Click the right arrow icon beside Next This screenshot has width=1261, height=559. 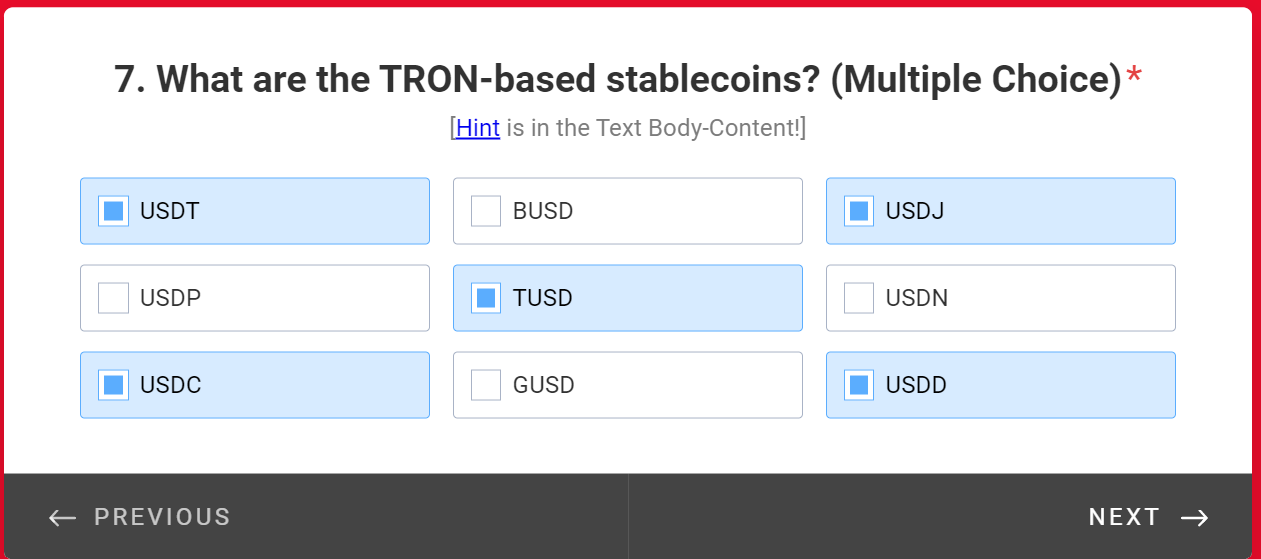click(1195, 517)
